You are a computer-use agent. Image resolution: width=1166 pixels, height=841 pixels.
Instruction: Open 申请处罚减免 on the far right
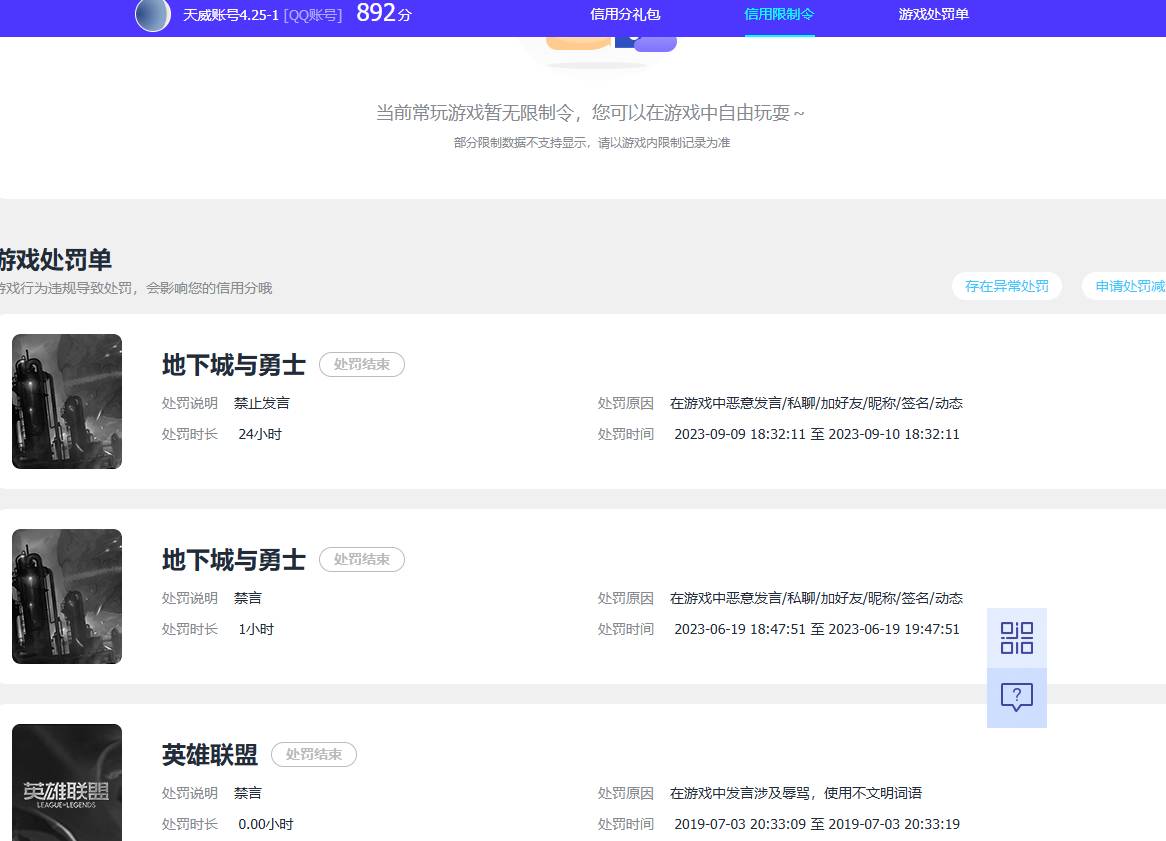(1130, 285)
